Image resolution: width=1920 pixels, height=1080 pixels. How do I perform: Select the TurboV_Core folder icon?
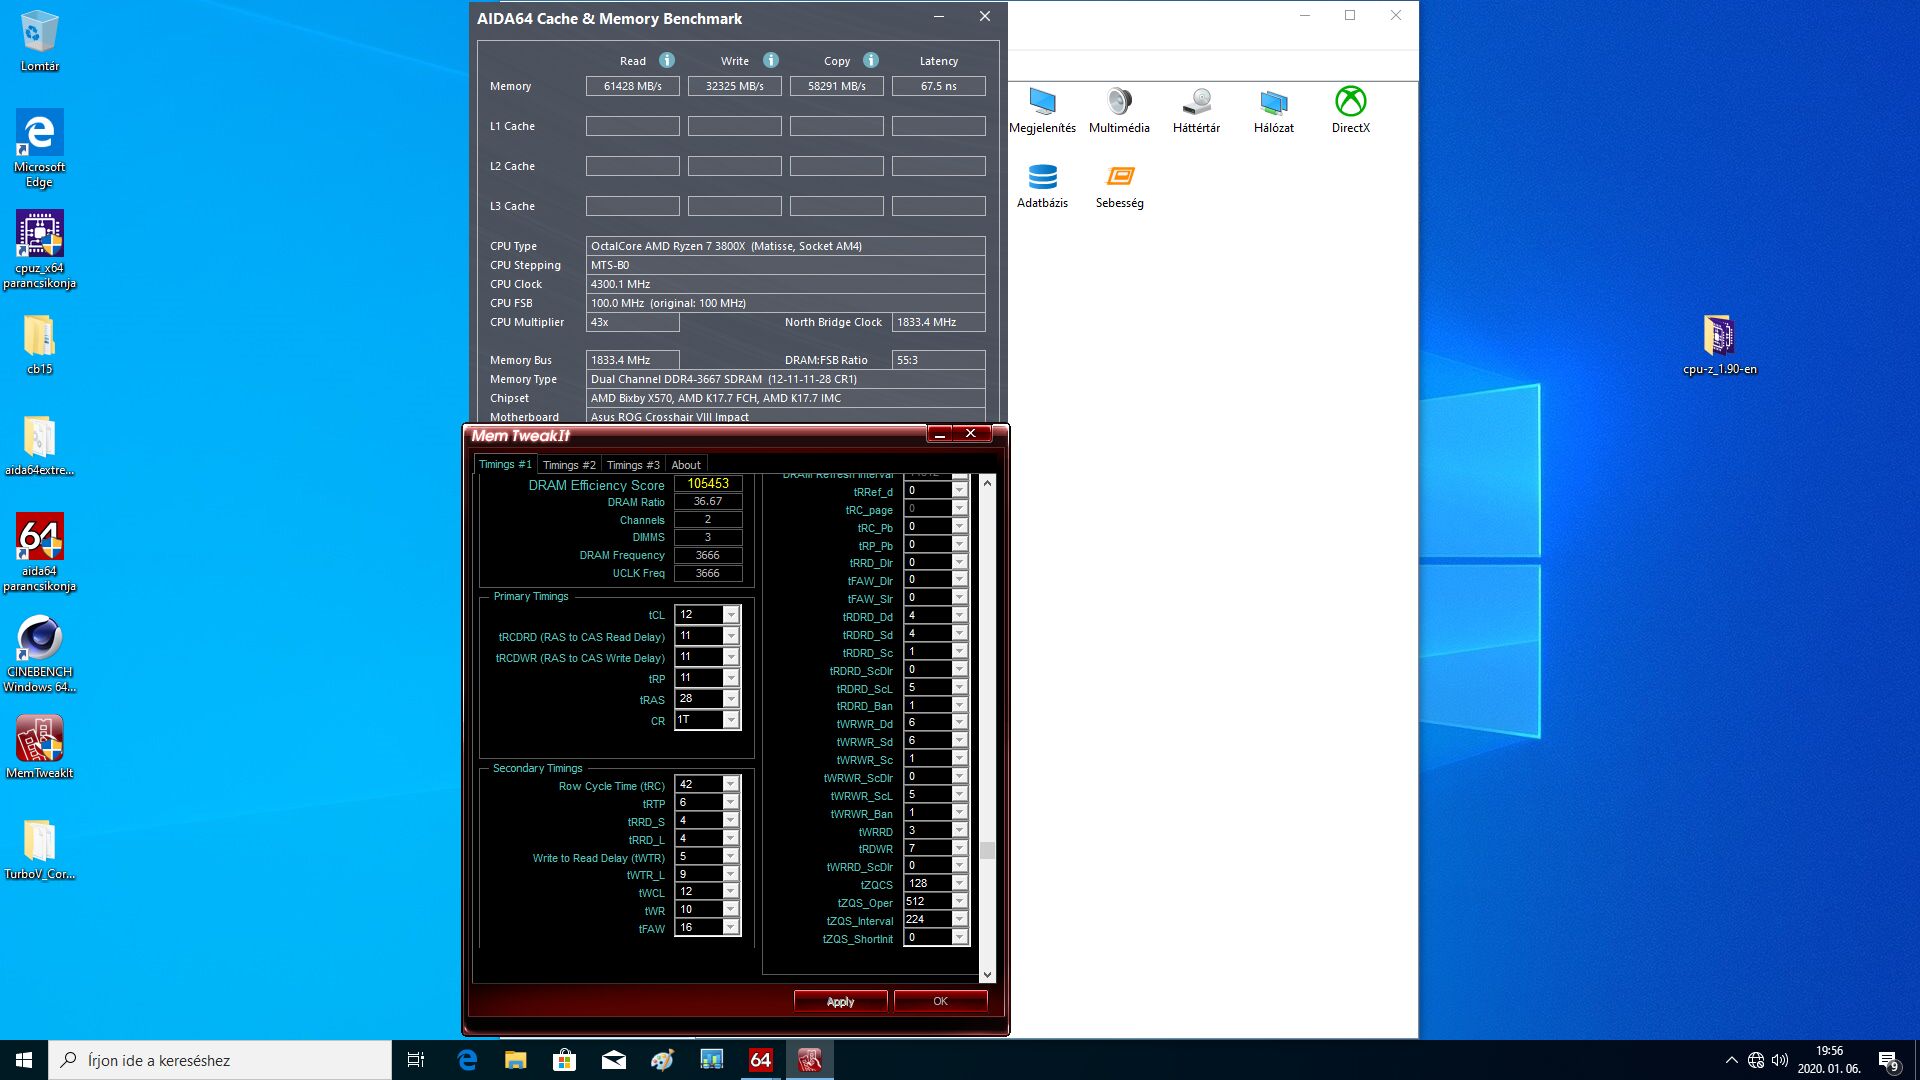(39, 850)
